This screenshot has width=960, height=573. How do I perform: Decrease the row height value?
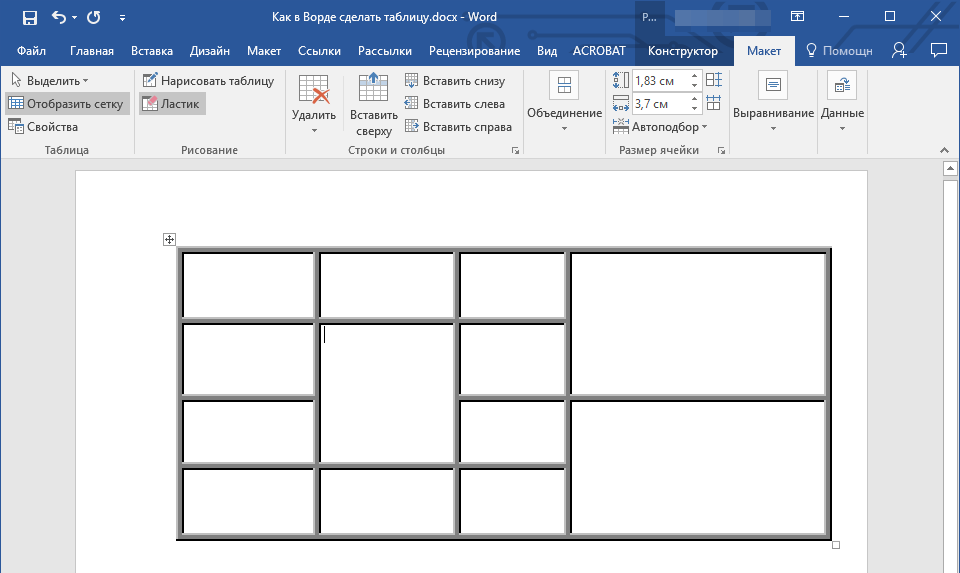(x=694, y=84)
